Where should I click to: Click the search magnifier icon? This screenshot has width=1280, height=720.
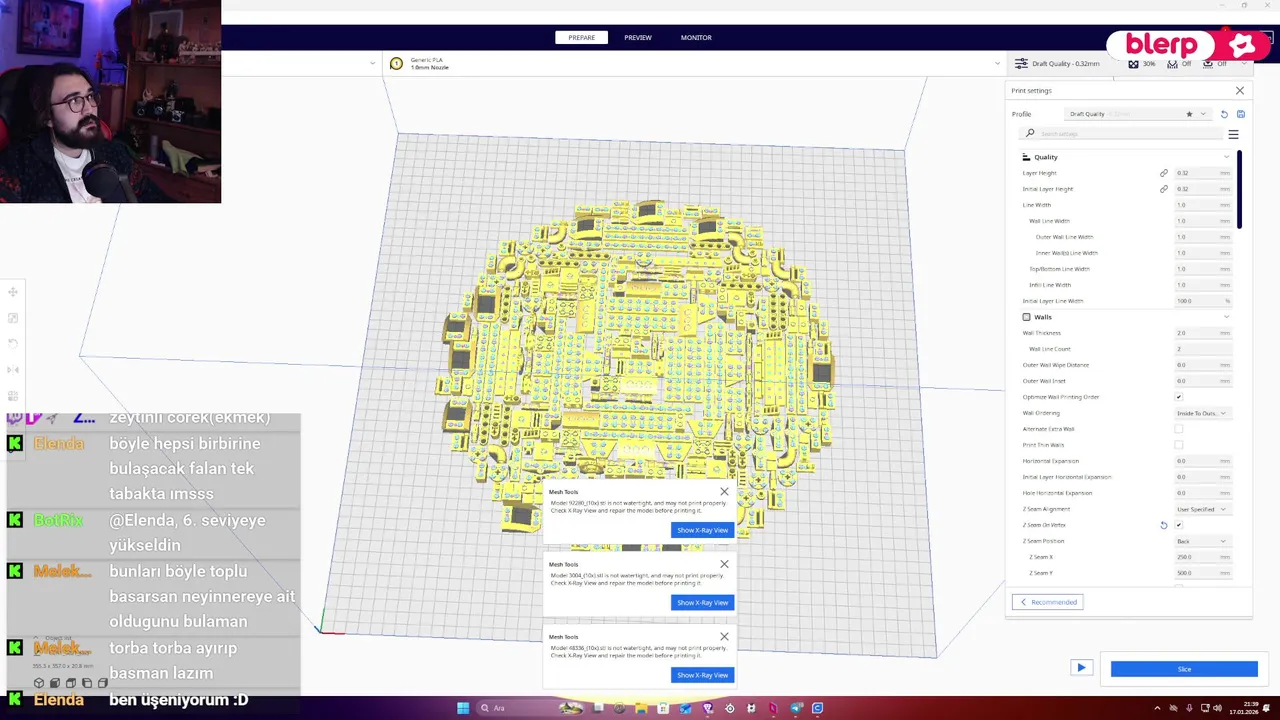tap(1030, 133)
